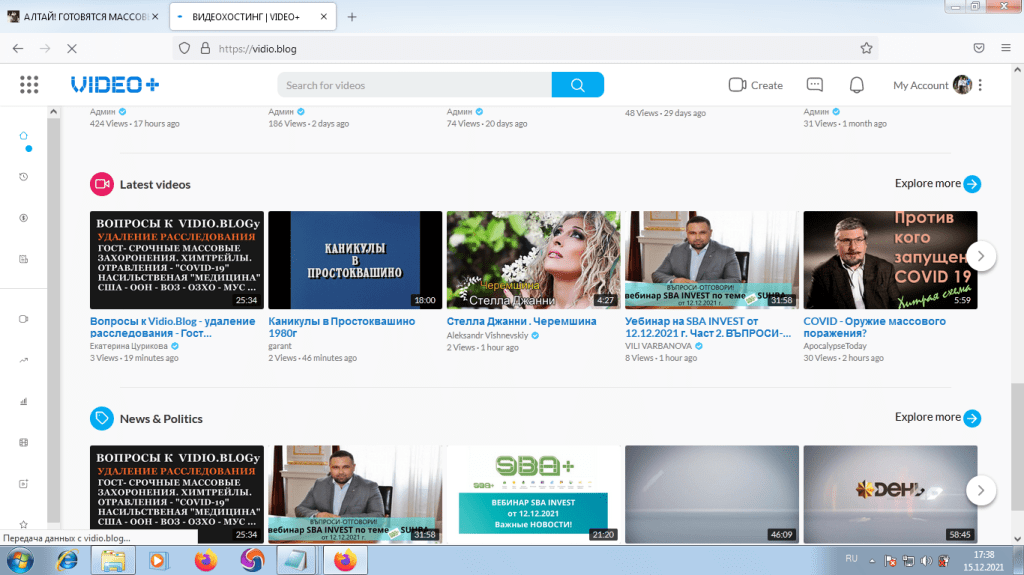Click the VIDEO+ logo
Screen dimensions: 1024x575
click(x=114, y=85)
